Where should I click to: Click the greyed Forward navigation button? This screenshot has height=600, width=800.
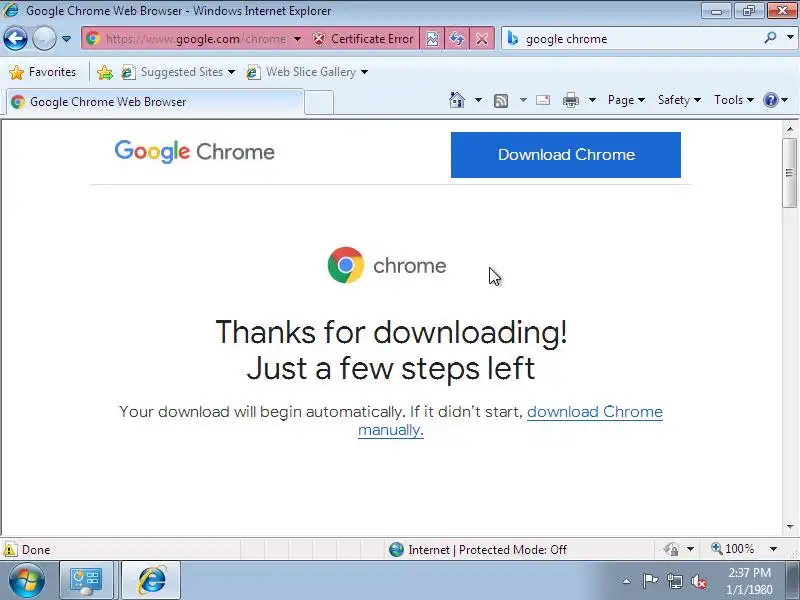[x=44, y=38]
